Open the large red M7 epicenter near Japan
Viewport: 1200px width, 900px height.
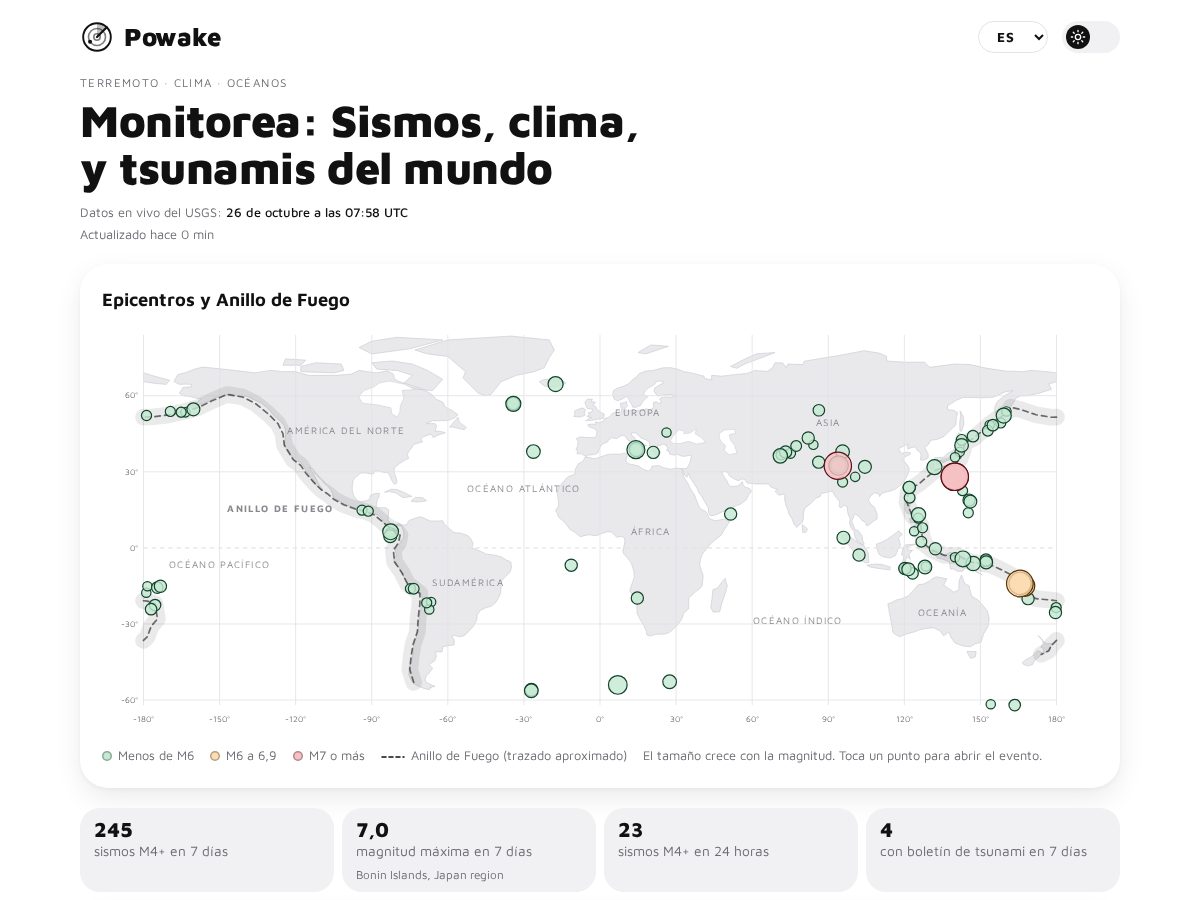tap(955, 476)
